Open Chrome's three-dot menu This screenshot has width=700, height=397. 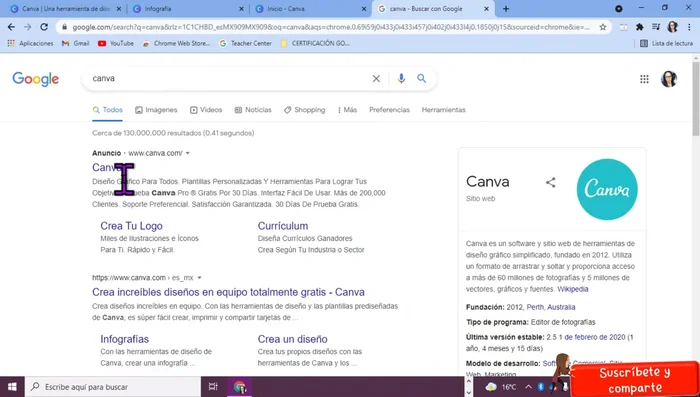(x=689, y=27)
